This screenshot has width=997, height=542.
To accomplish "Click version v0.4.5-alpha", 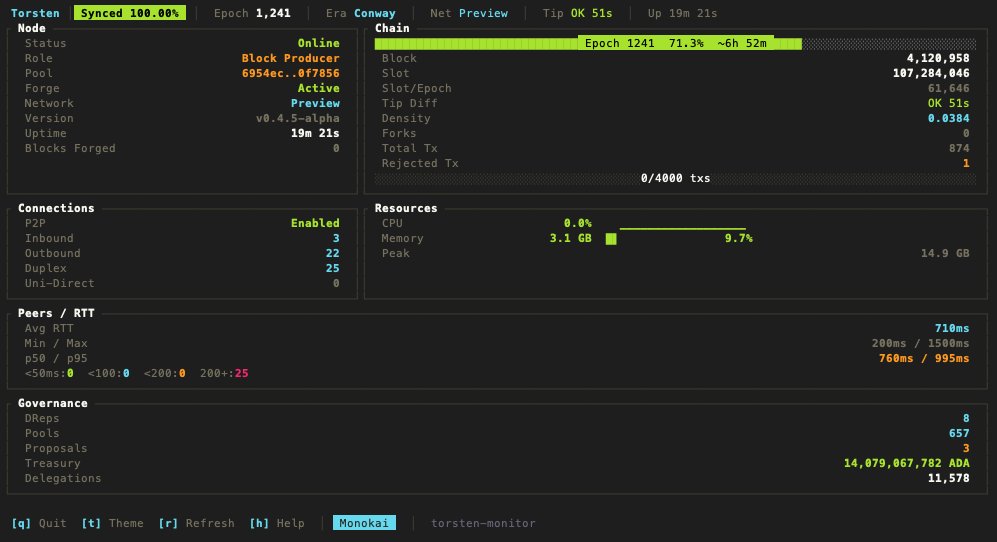I will click(x=298, y=118).
